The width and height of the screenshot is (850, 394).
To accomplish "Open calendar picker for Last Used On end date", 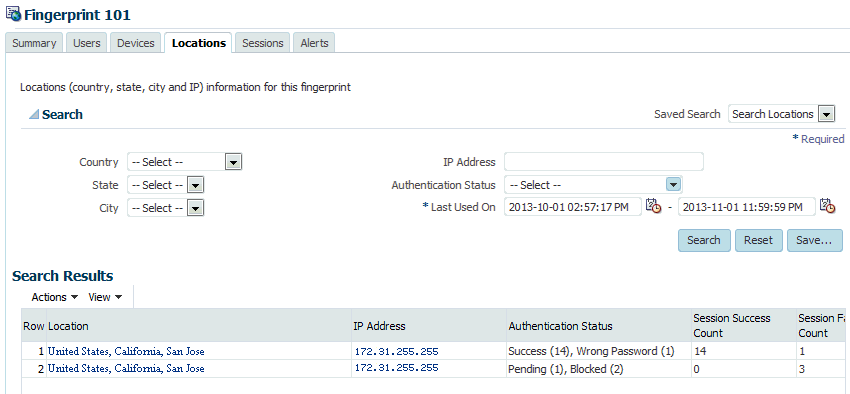I will (828, 206).
